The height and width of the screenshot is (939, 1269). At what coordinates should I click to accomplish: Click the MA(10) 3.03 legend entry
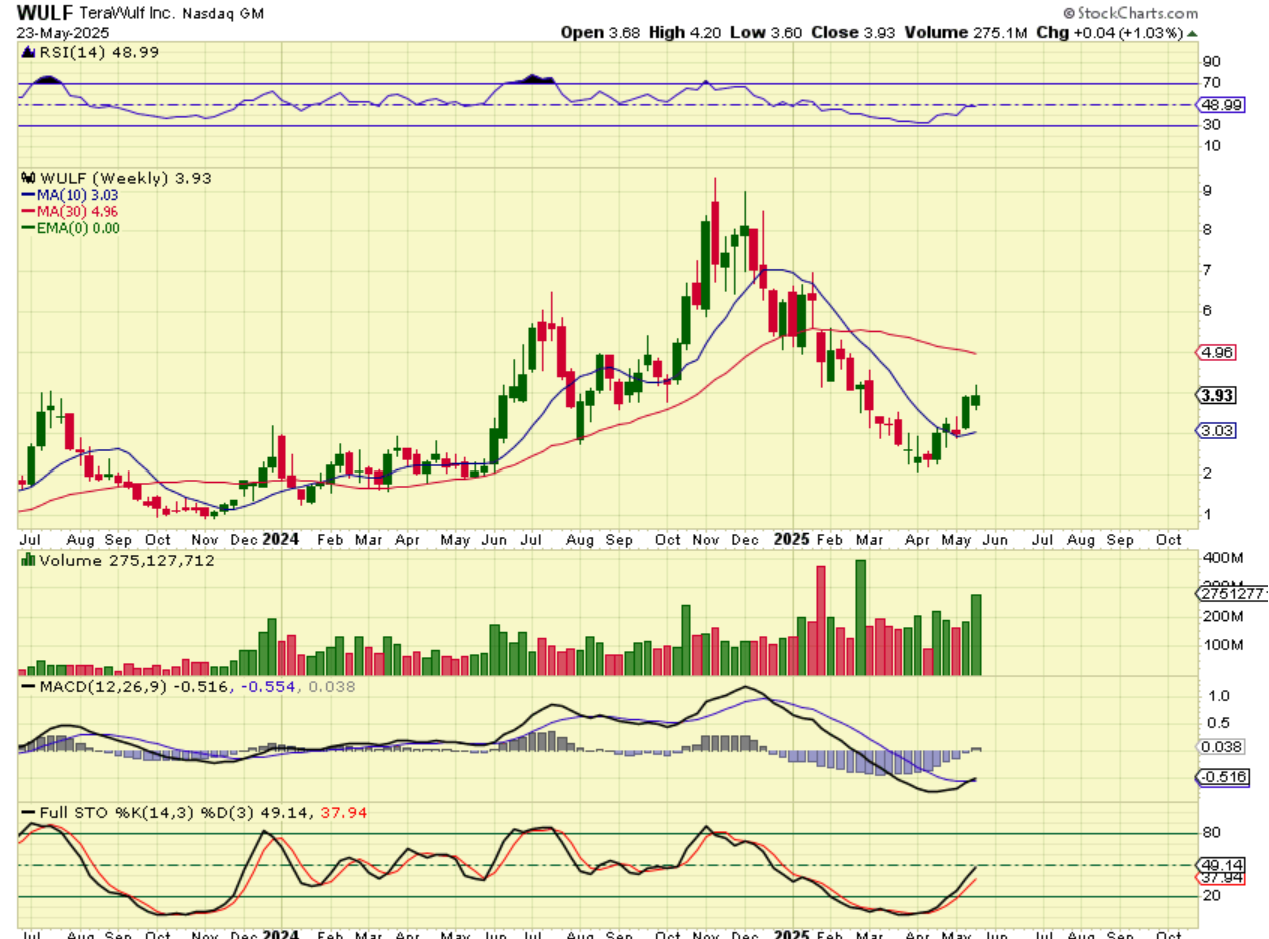[x=75, y=195]
